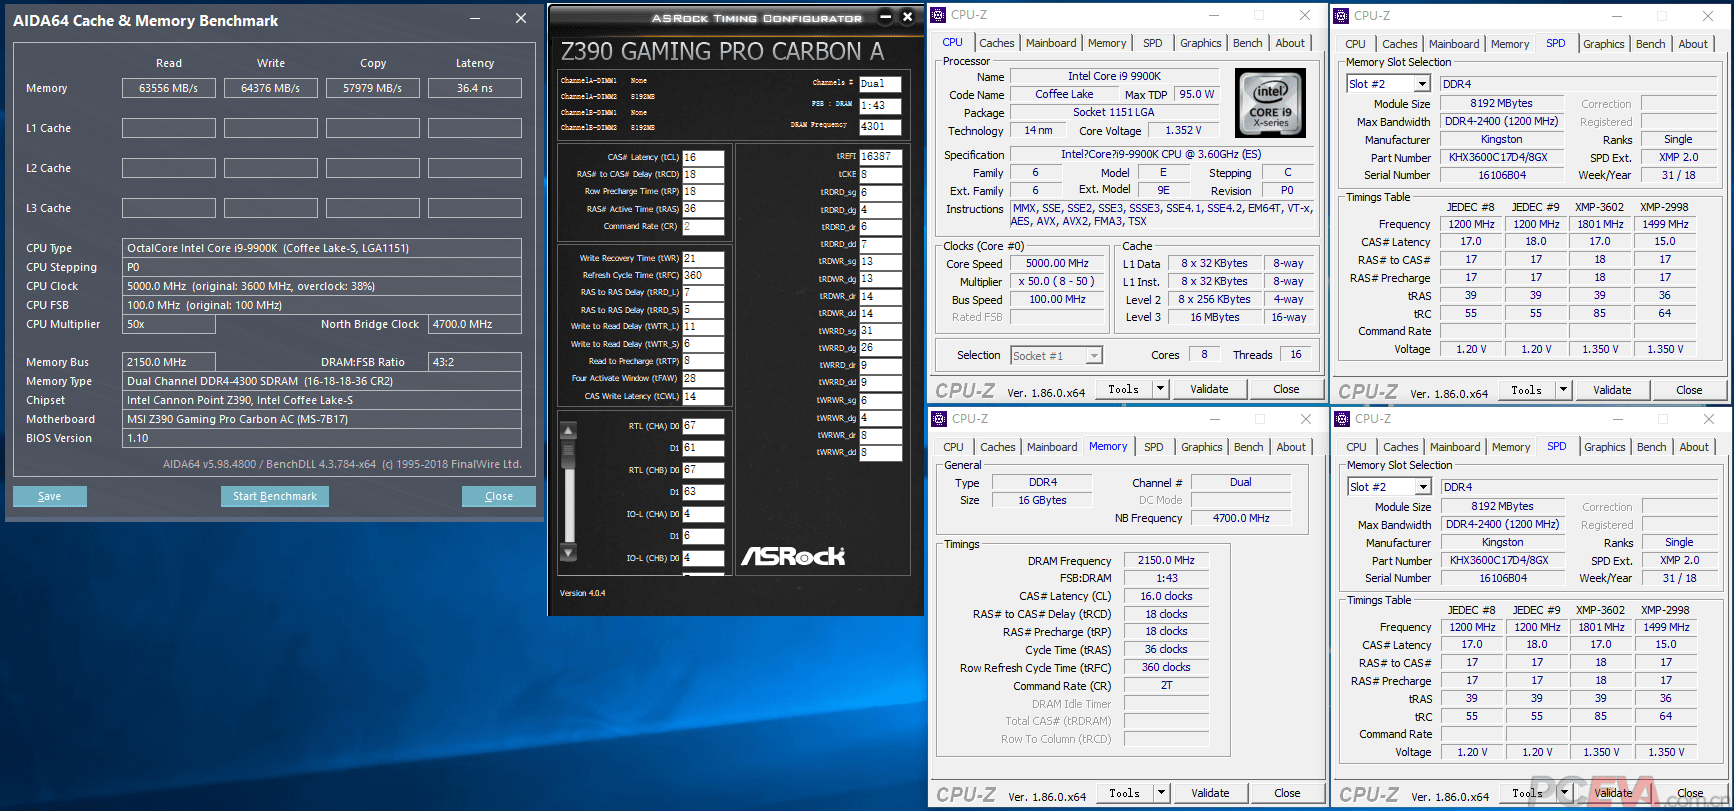Click the Memory Latency value 36.4 ns

[475, 88]
